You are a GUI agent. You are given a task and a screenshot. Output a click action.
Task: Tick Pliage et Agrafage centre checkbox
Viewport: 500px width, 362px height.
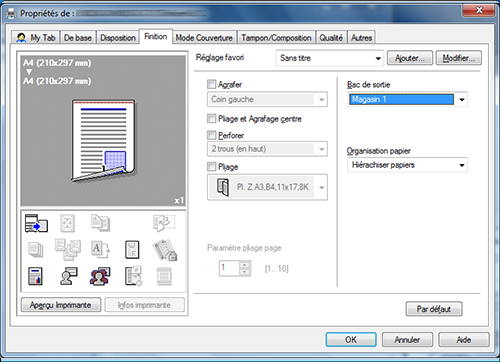pos(211,118)
